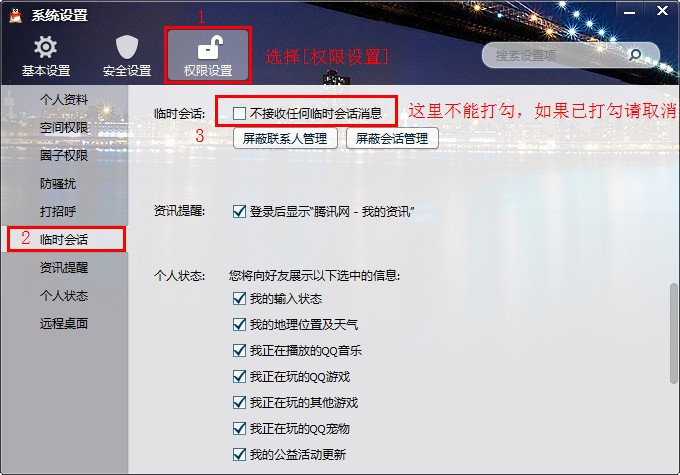Uncheck 我的输入状态 checkbox
The height and width of the screenshot is (475, 680).
(239, 298)
